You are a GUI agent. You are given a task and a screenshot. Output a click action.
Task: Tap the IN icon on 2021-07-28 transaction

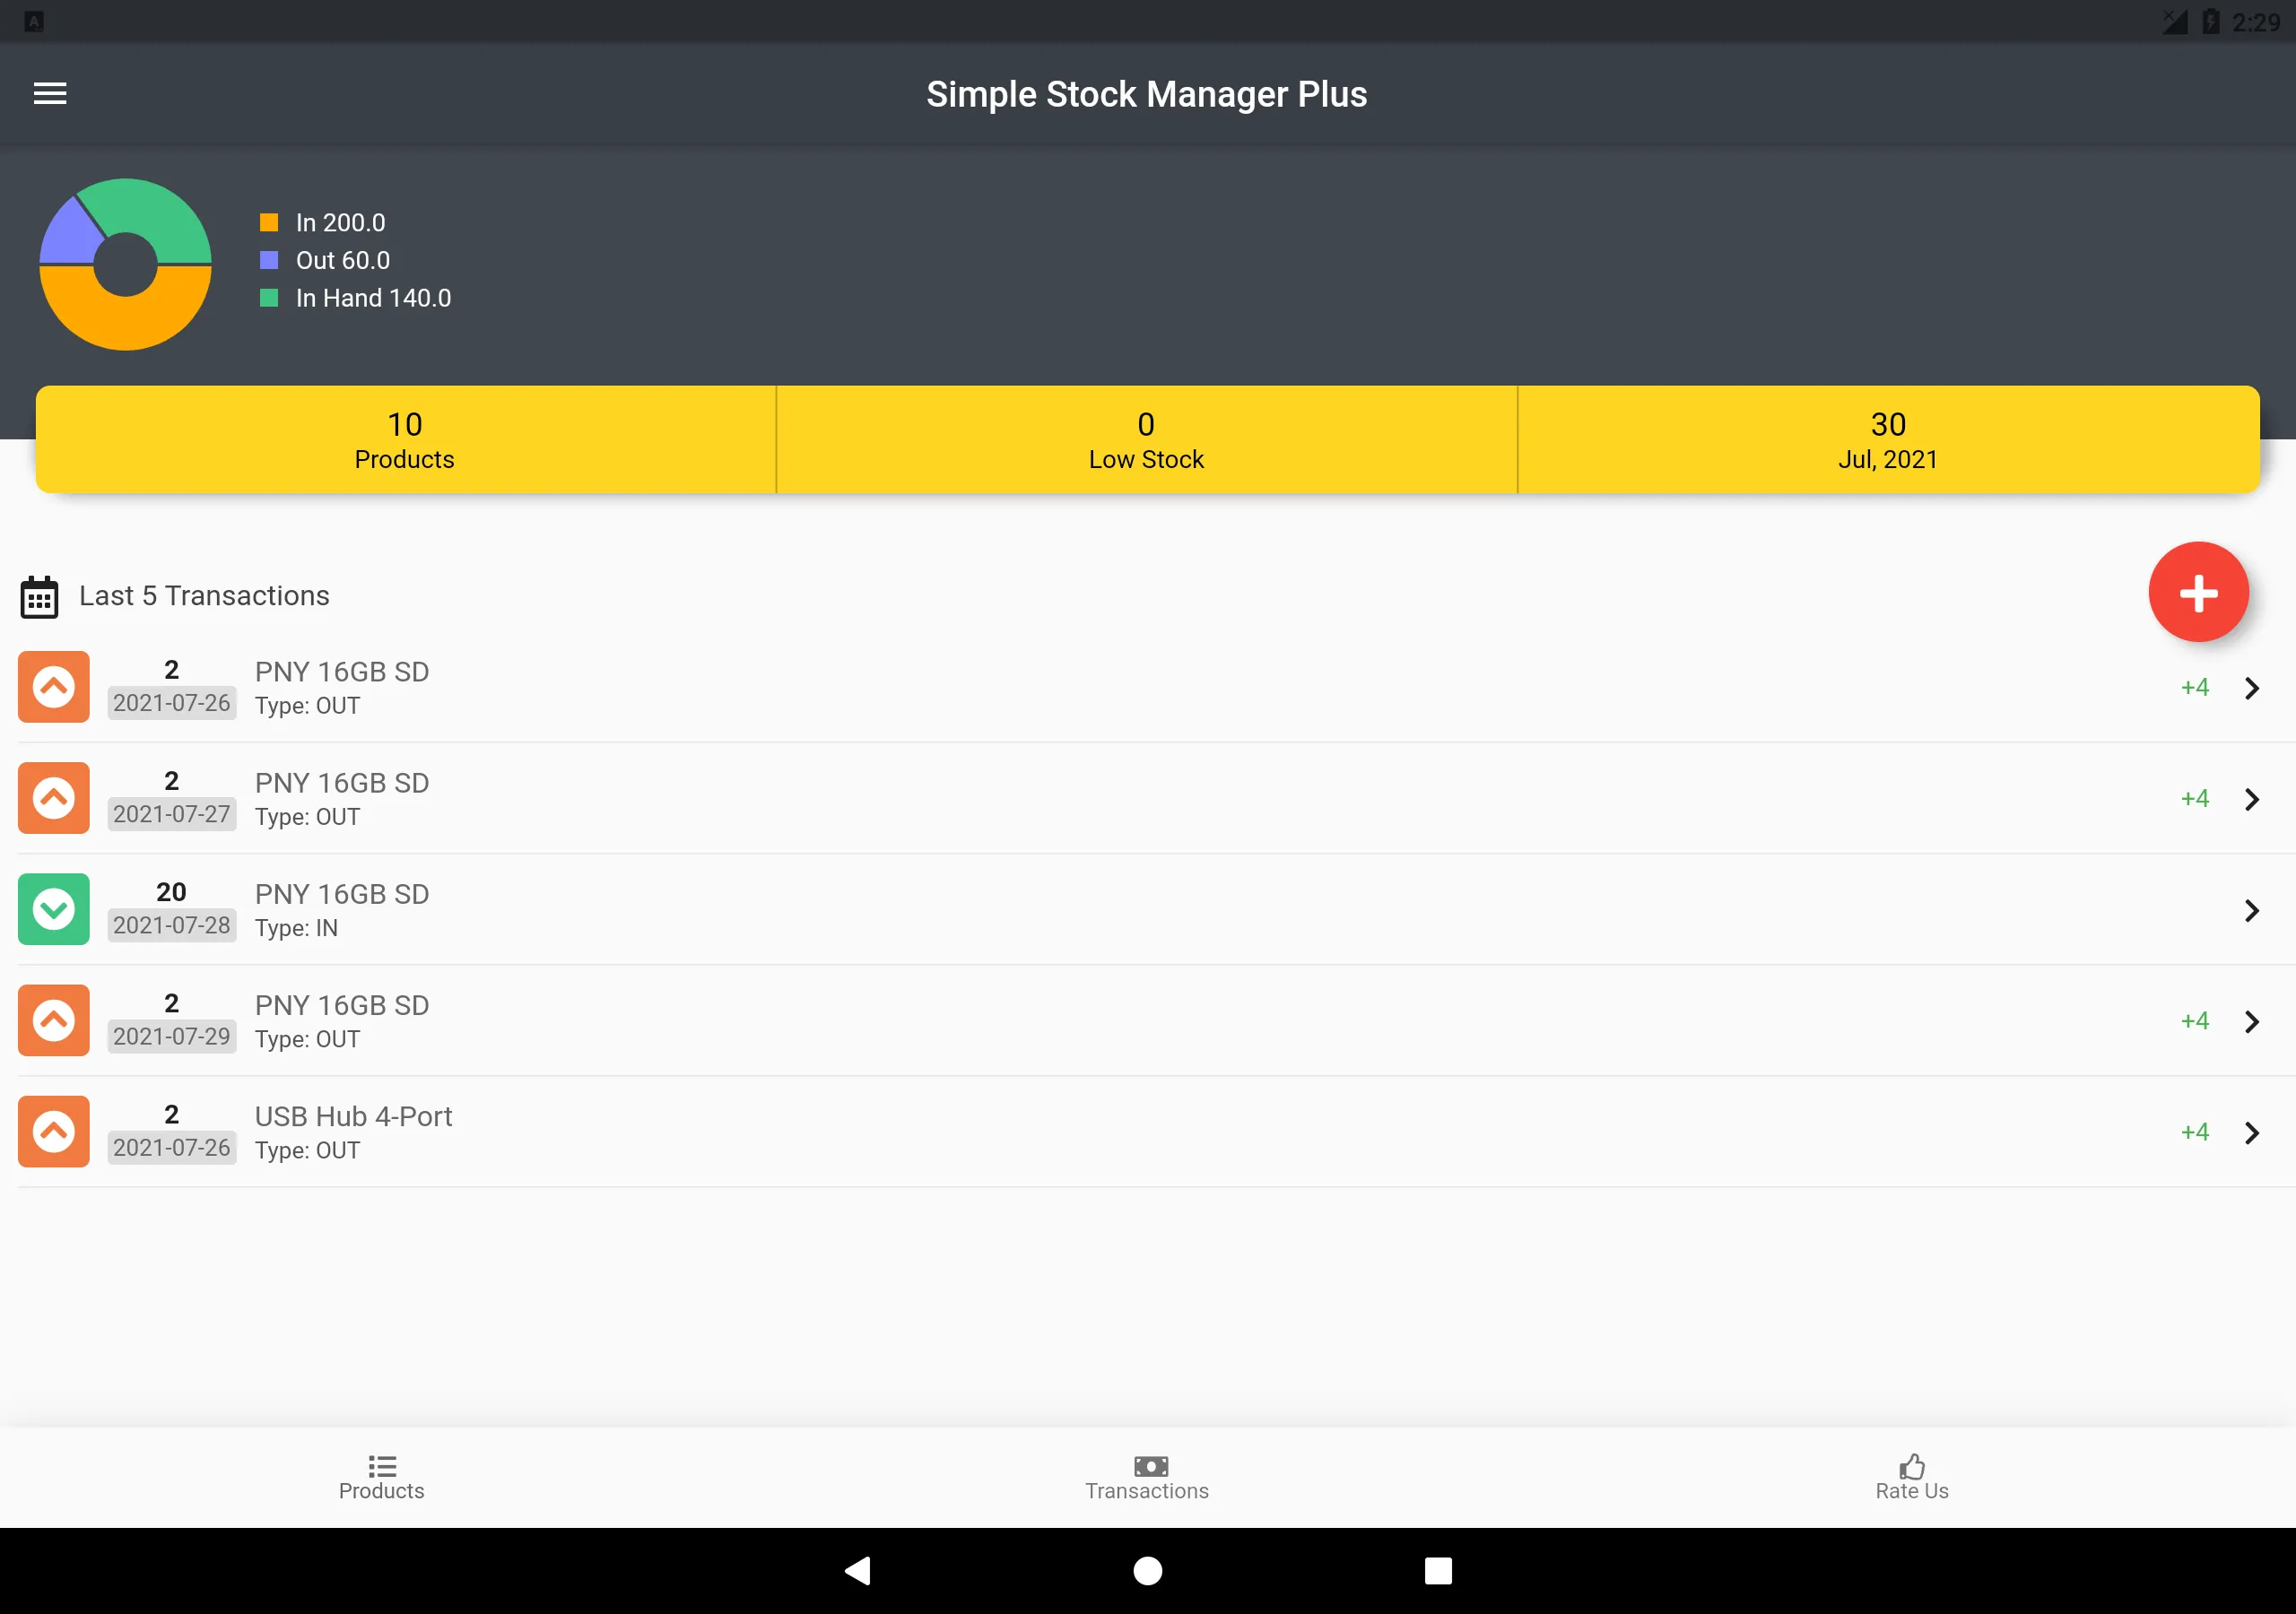point(52,908)
